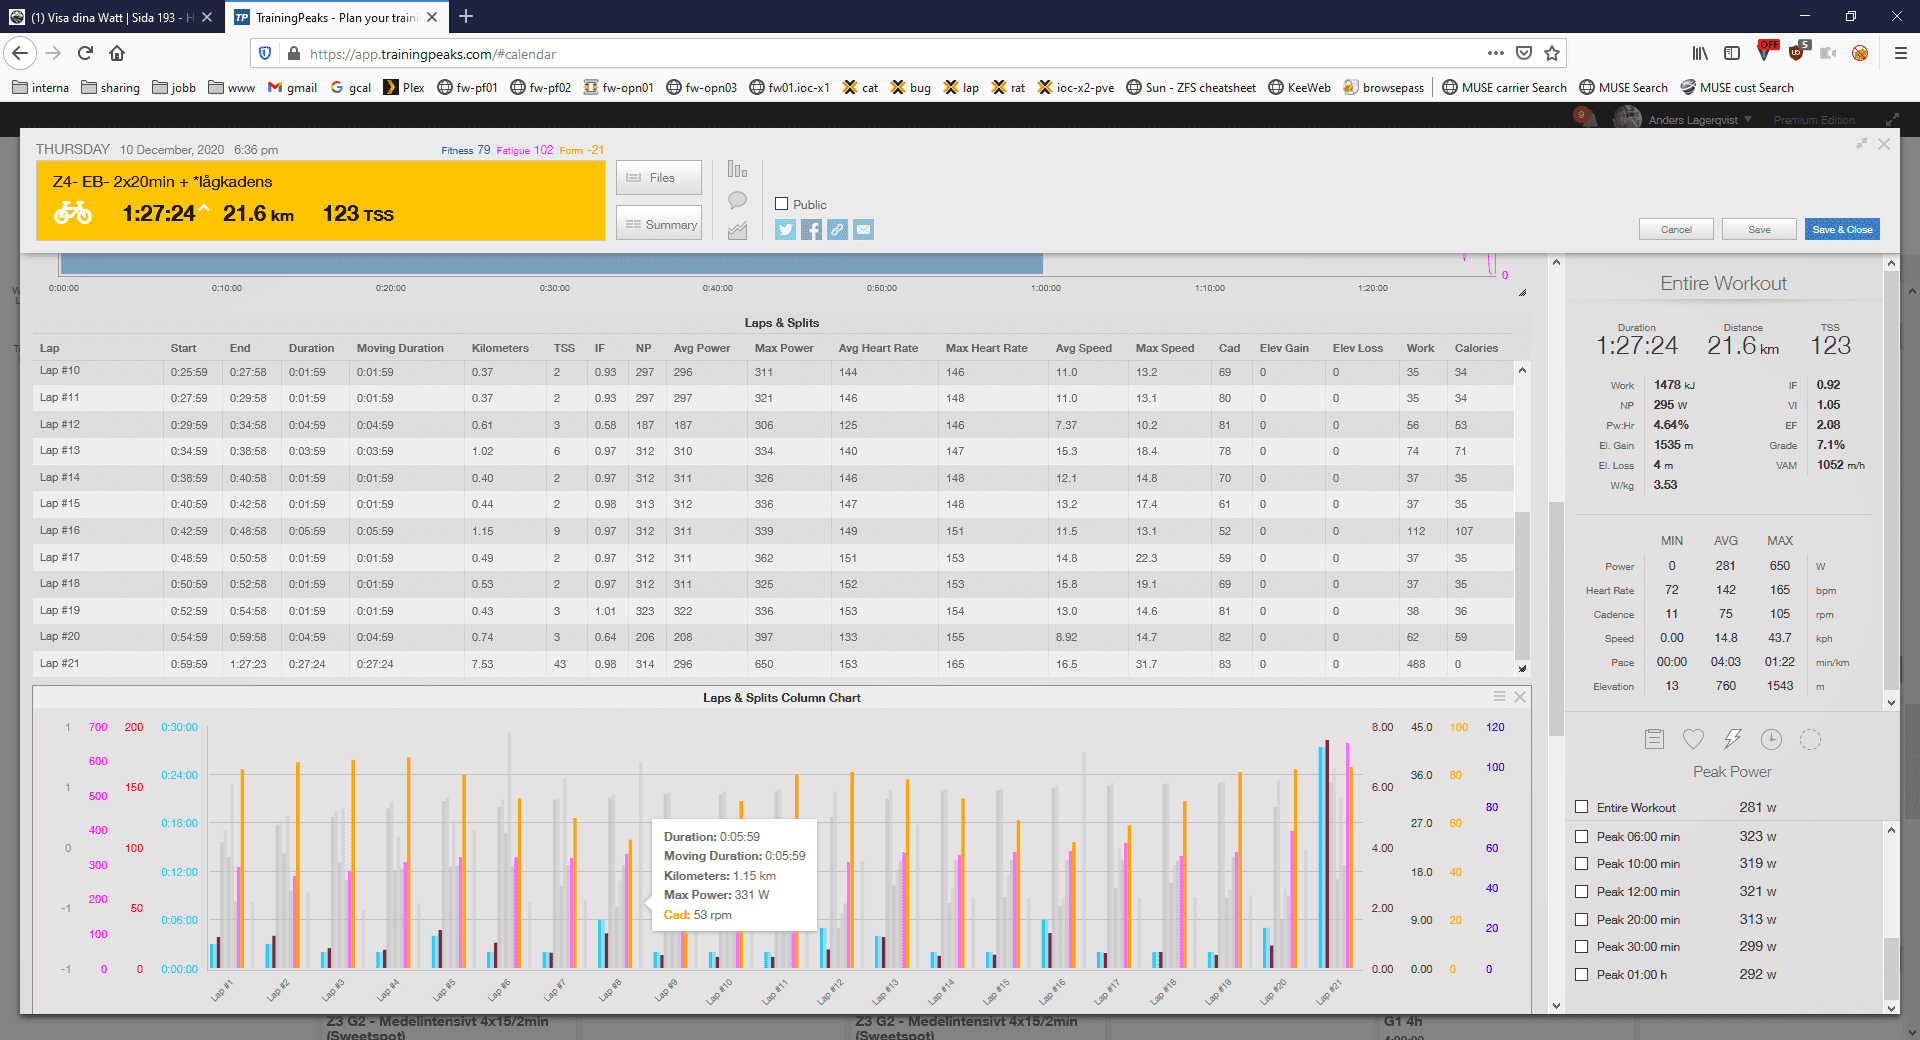Share workout by email icon
This screenshot has height=1040, width=1920.
point(863,230)
